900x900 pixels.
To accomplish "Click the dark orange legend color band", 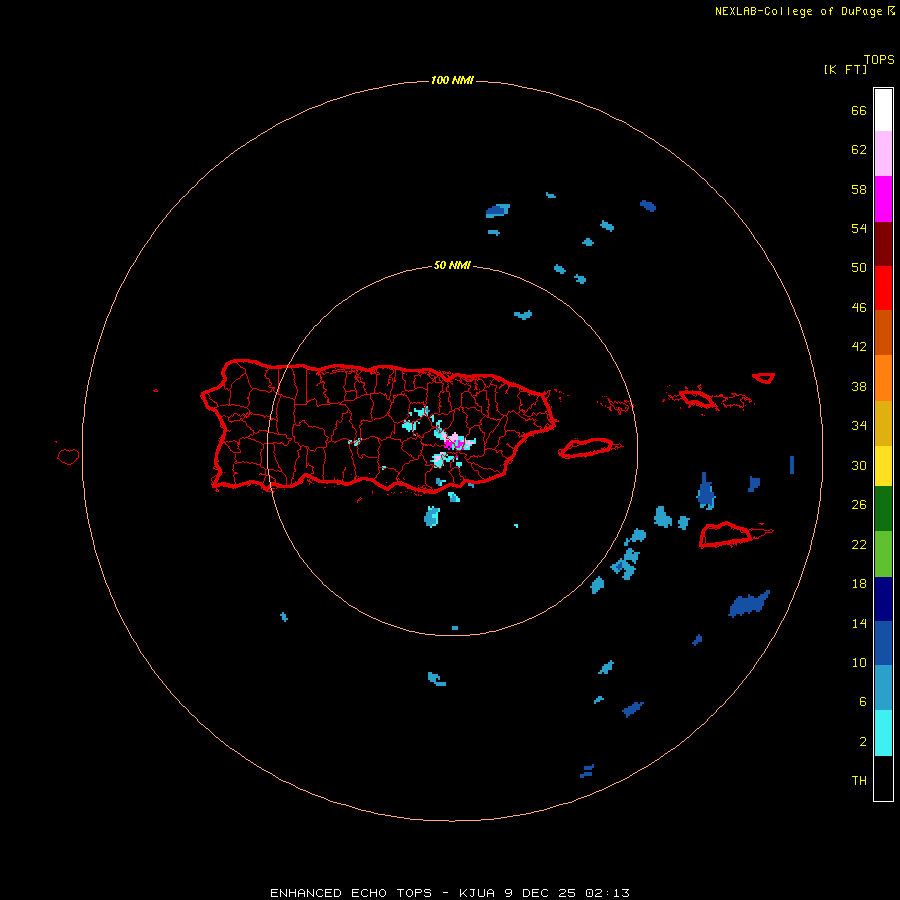I will pyautogui.click(x=883, y=332).
